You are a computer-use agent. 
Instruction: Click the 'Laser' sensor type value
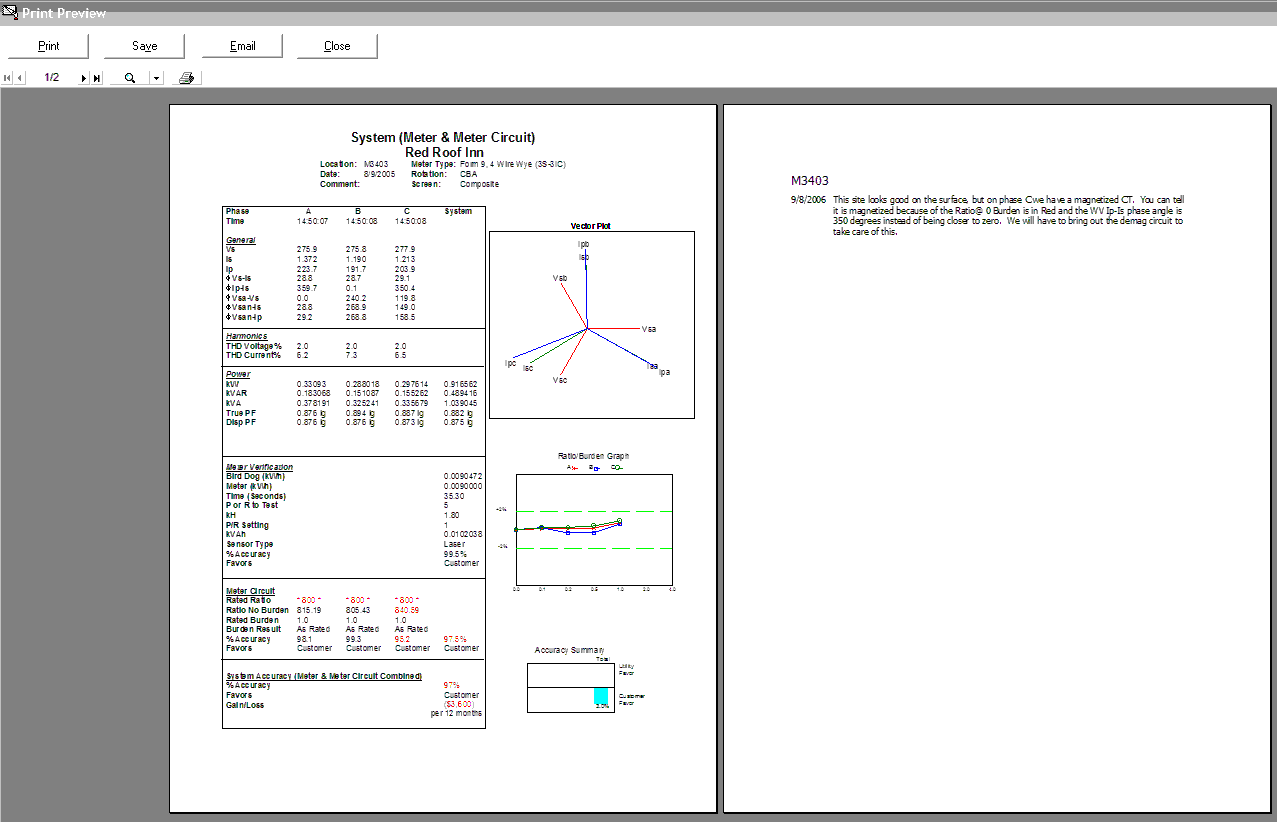click(454, 544)
